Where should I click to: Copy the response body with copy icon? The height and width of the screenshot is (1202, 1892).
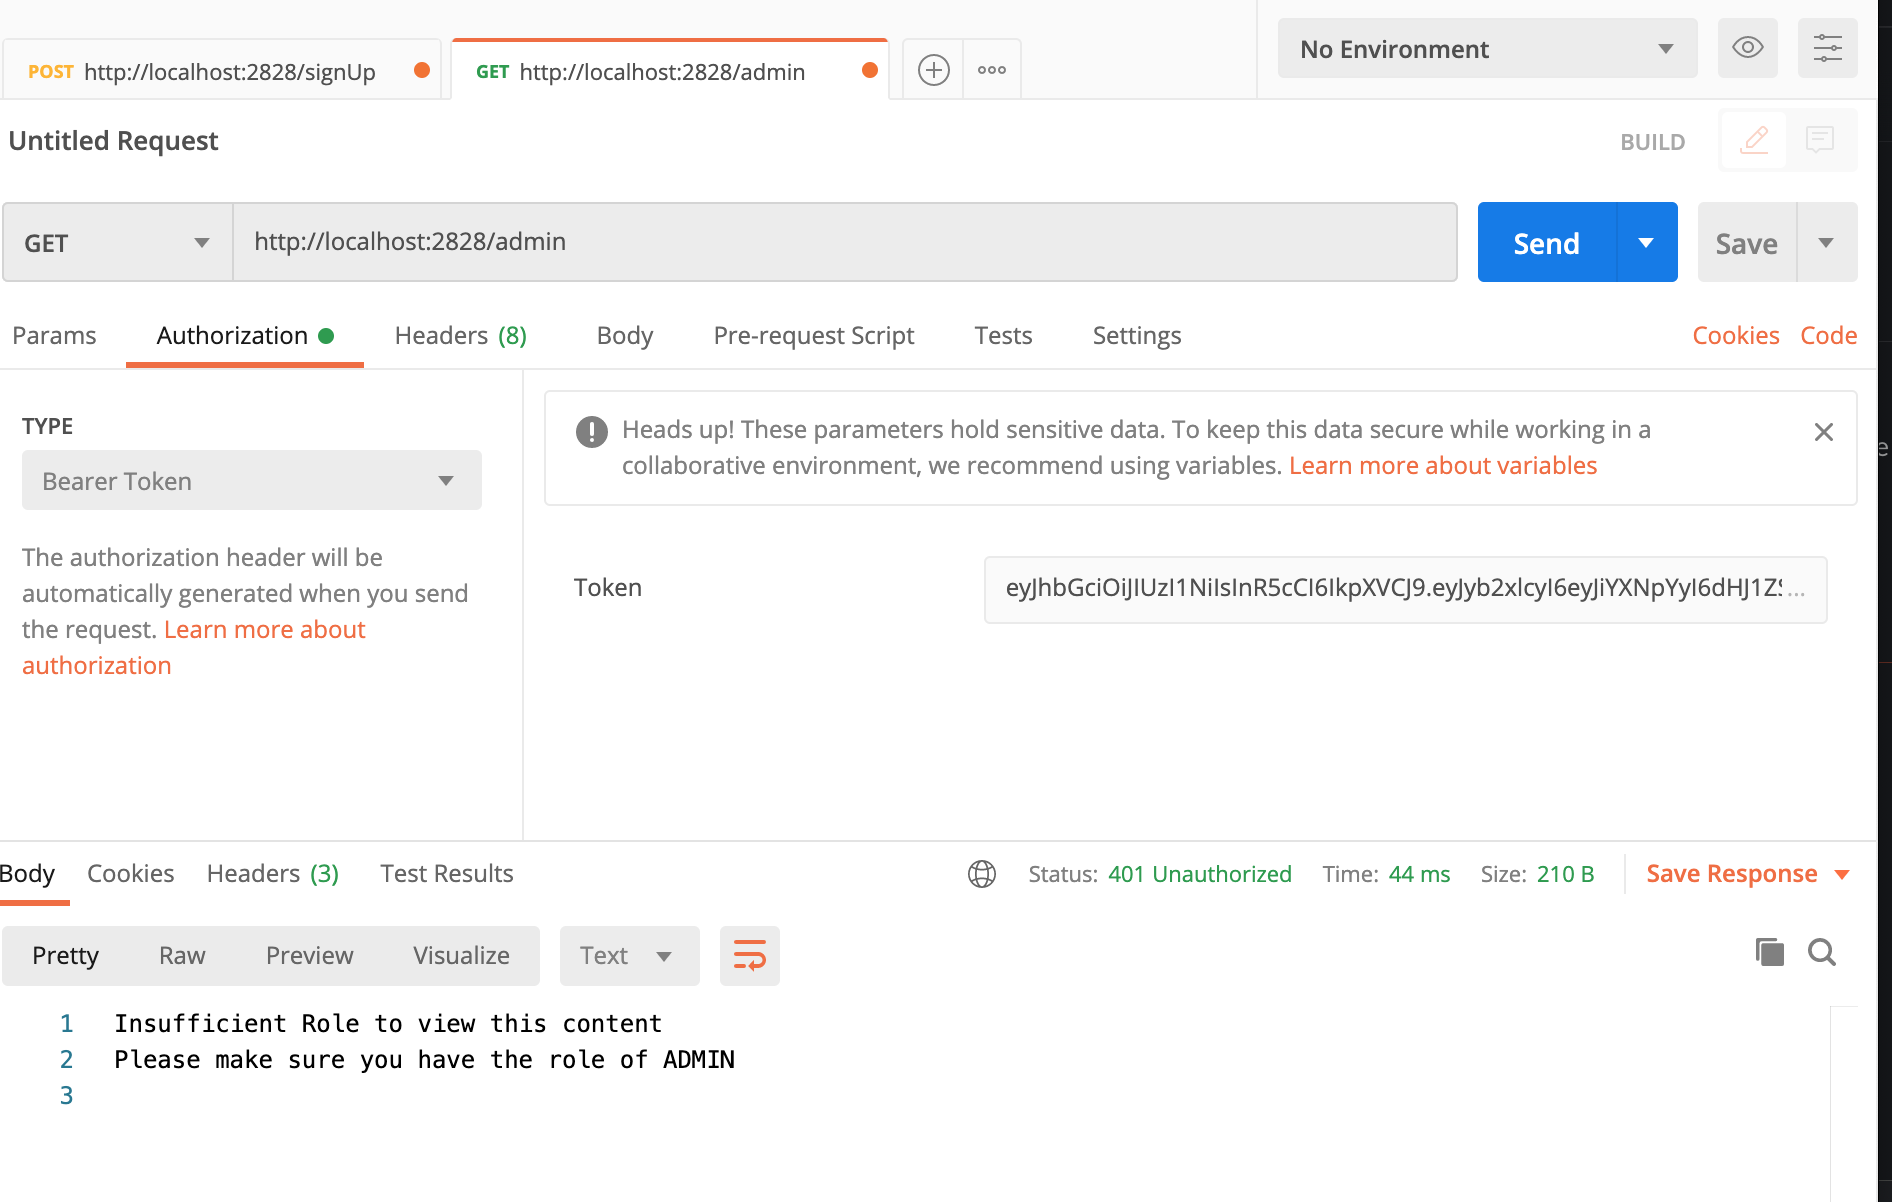pos(1769,952)
